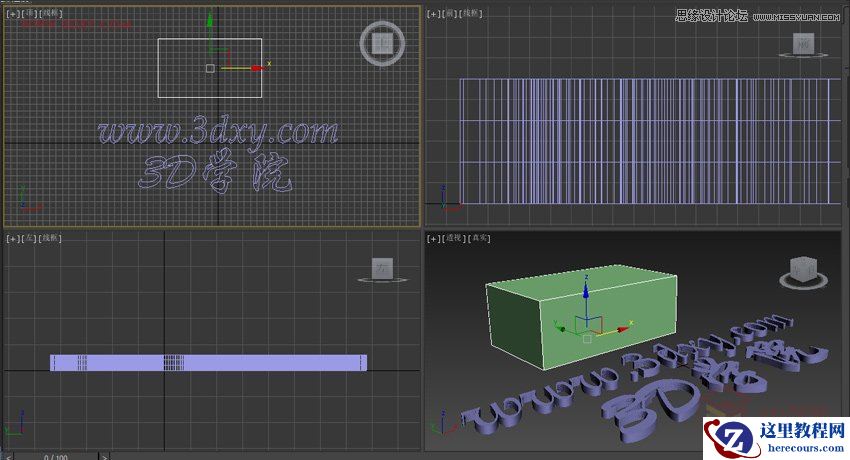Viewport: 850px width, 460px height.
Task: Select green Y-axis arrow in Perspective viewport
Action: [560, 328]
